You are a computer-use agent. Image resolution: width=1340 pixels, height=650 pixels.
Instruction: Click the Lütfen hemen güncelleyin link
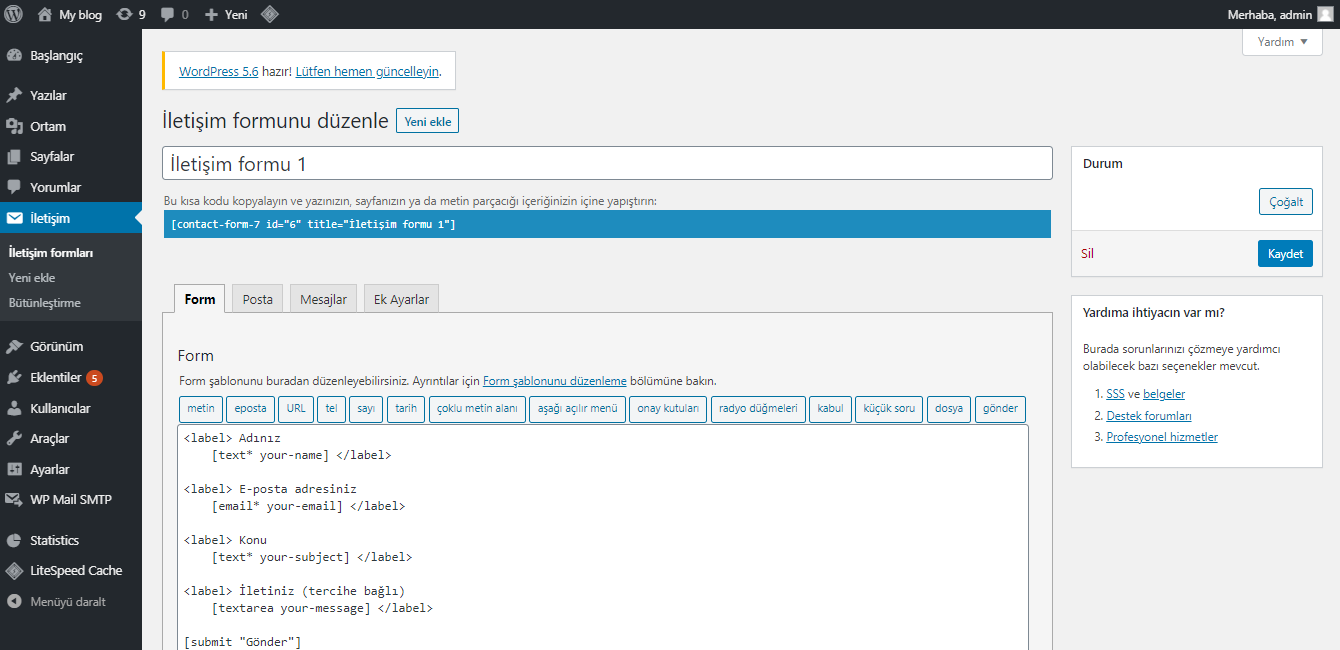coord(367,72)
